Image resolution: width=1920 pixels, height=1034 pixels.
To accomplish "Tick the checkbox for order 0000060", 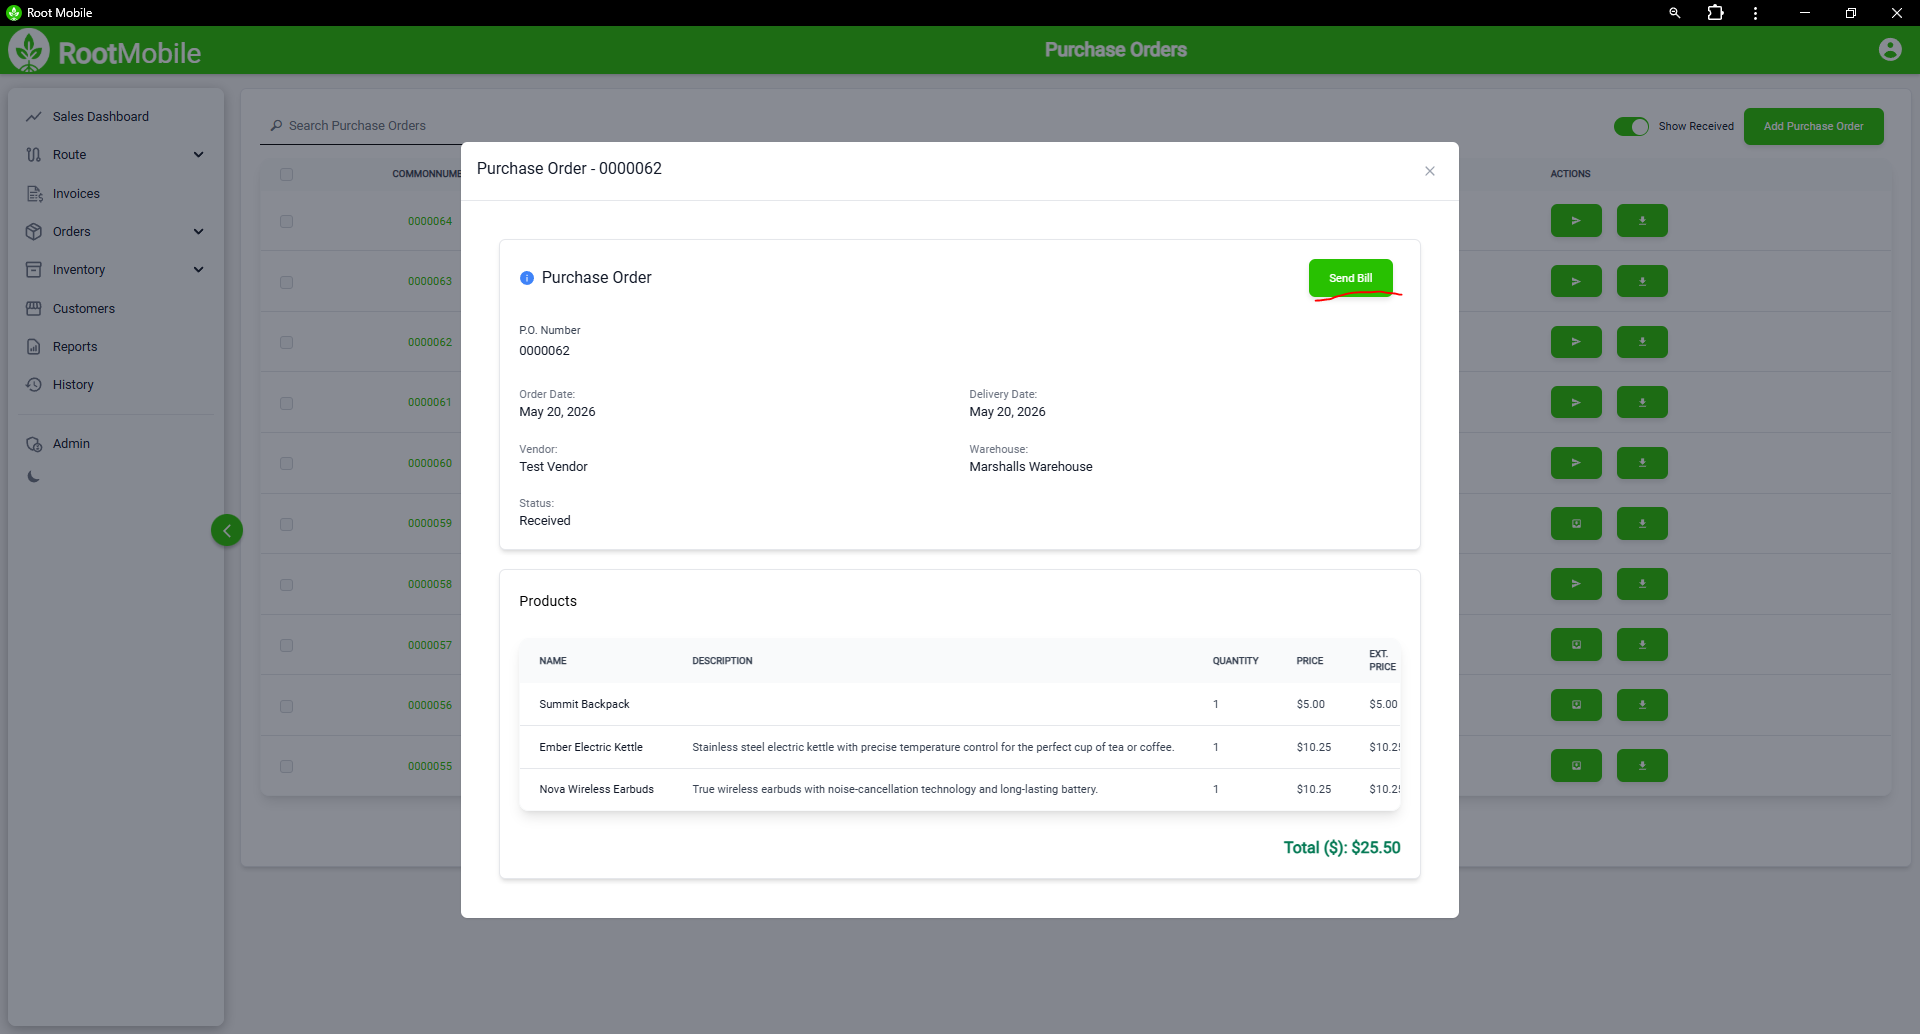I will 287,464.
